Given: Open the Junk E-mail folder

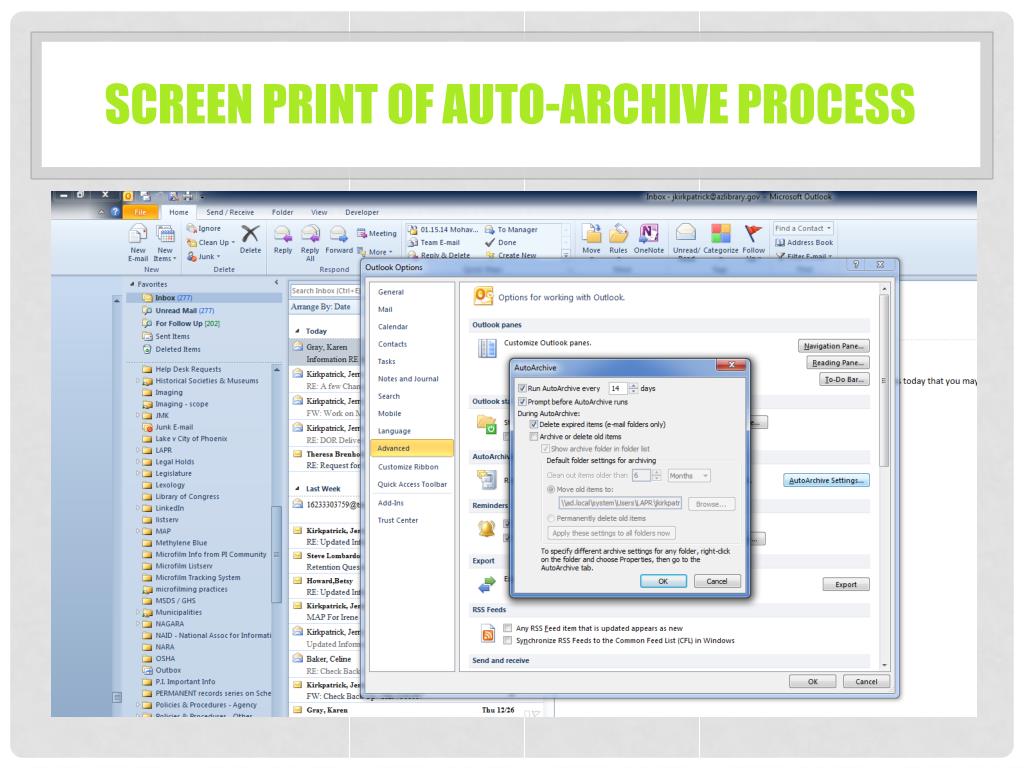Looking at the screenshot, I should (168, 427).
